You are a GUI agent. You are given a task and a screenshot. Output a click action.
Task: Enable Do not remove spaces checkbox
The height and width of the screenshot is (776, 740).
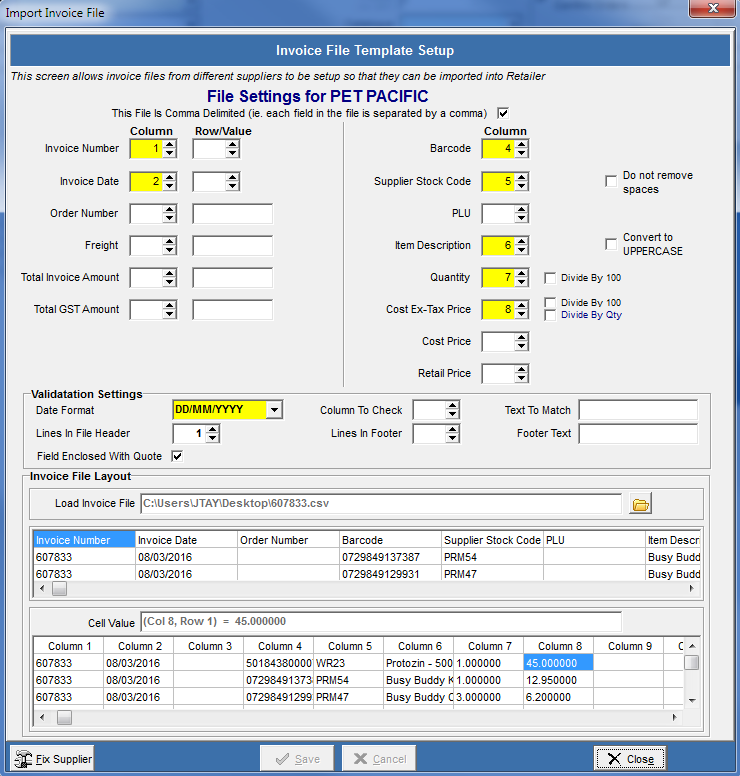611,181
